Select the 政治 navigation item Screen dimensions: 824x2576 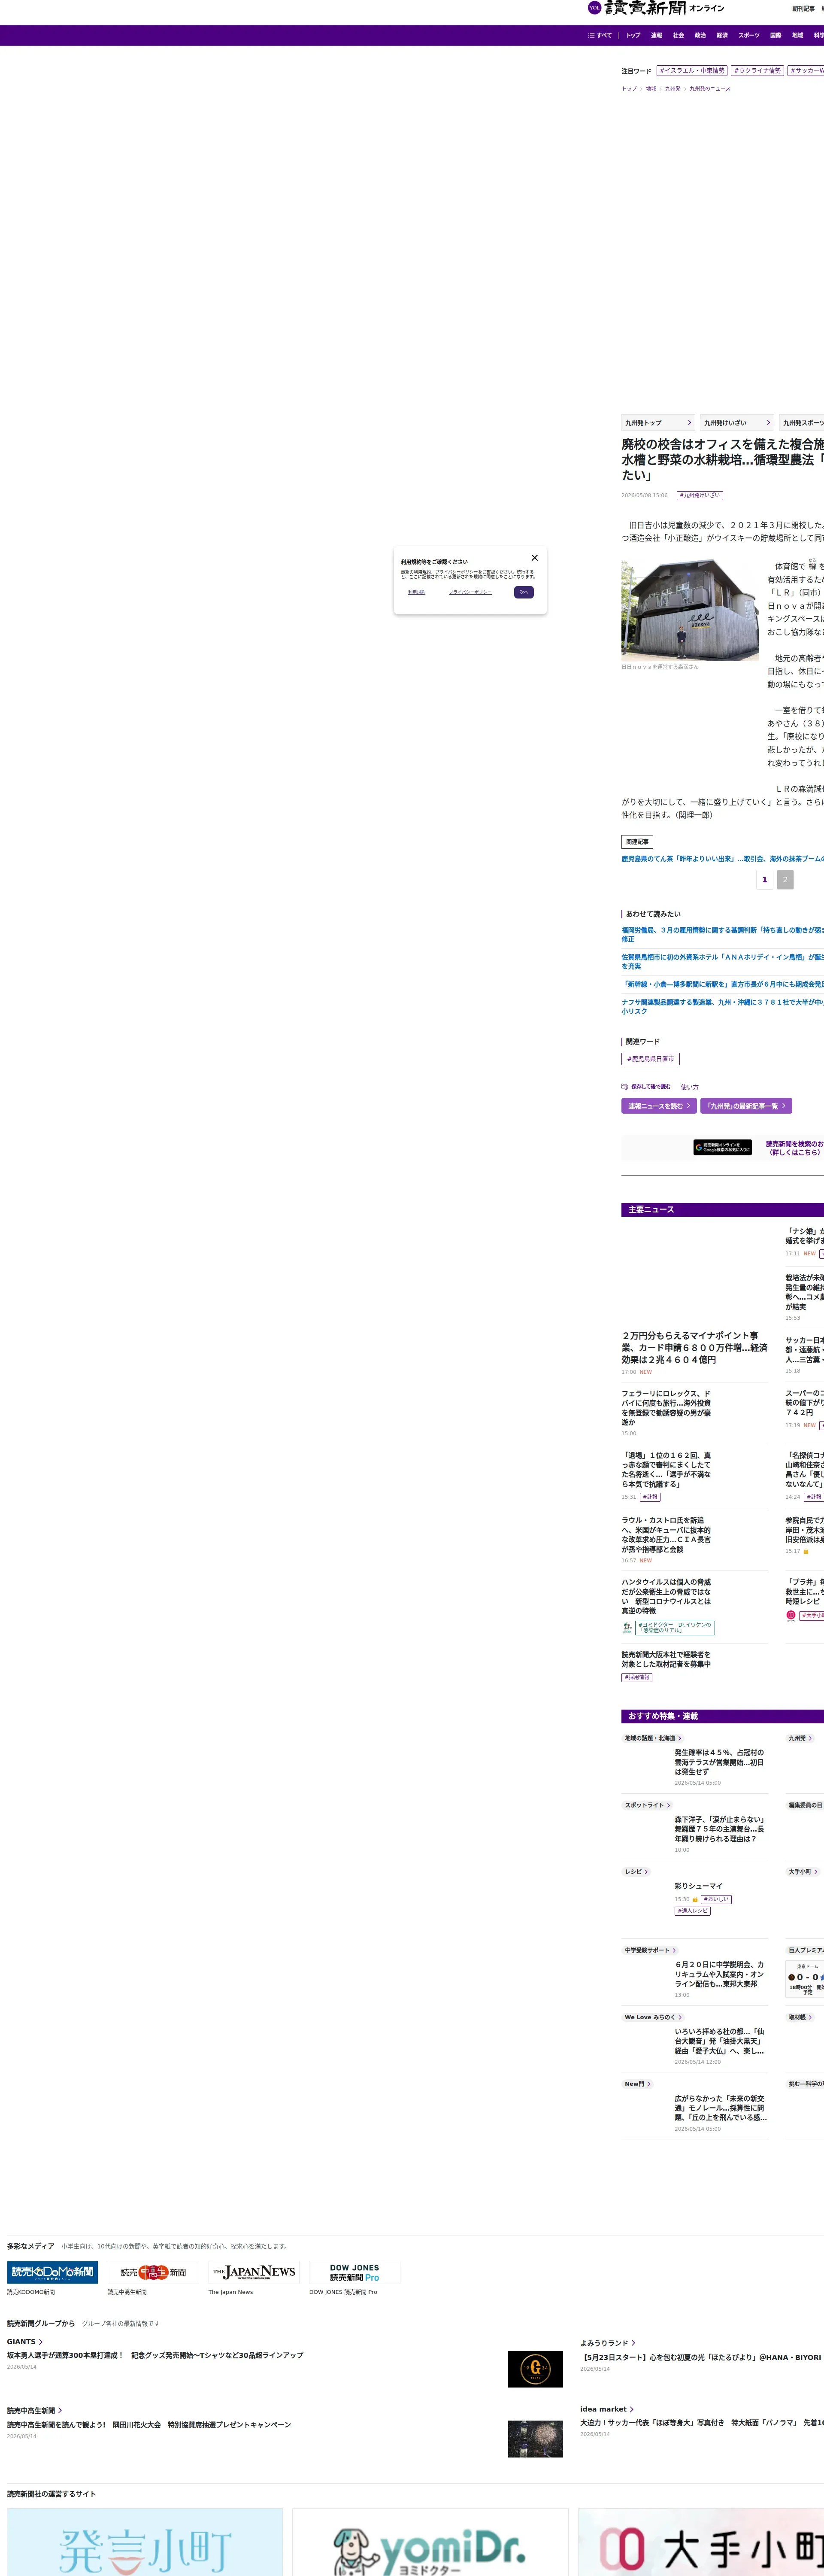[700, 35]
